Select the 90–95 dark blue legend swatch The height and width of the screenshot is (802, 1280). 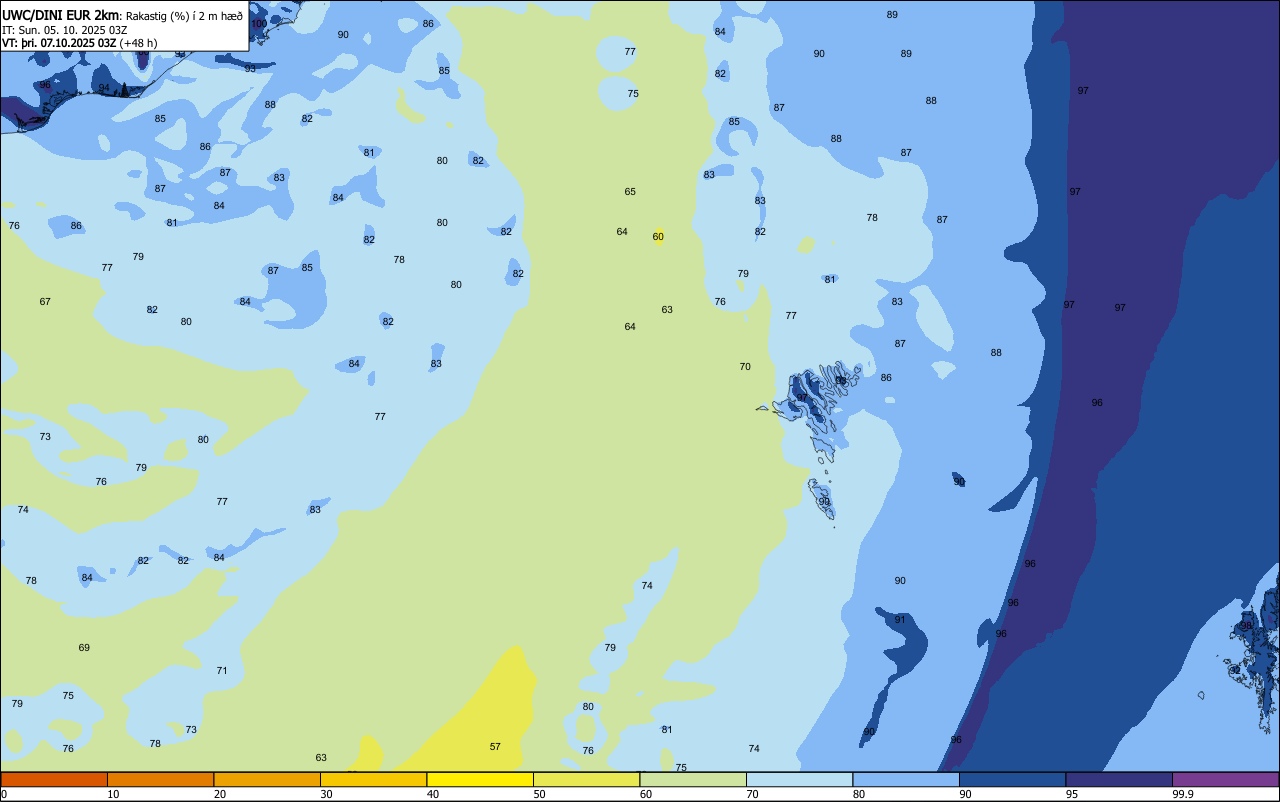(x=1012, y=779)
